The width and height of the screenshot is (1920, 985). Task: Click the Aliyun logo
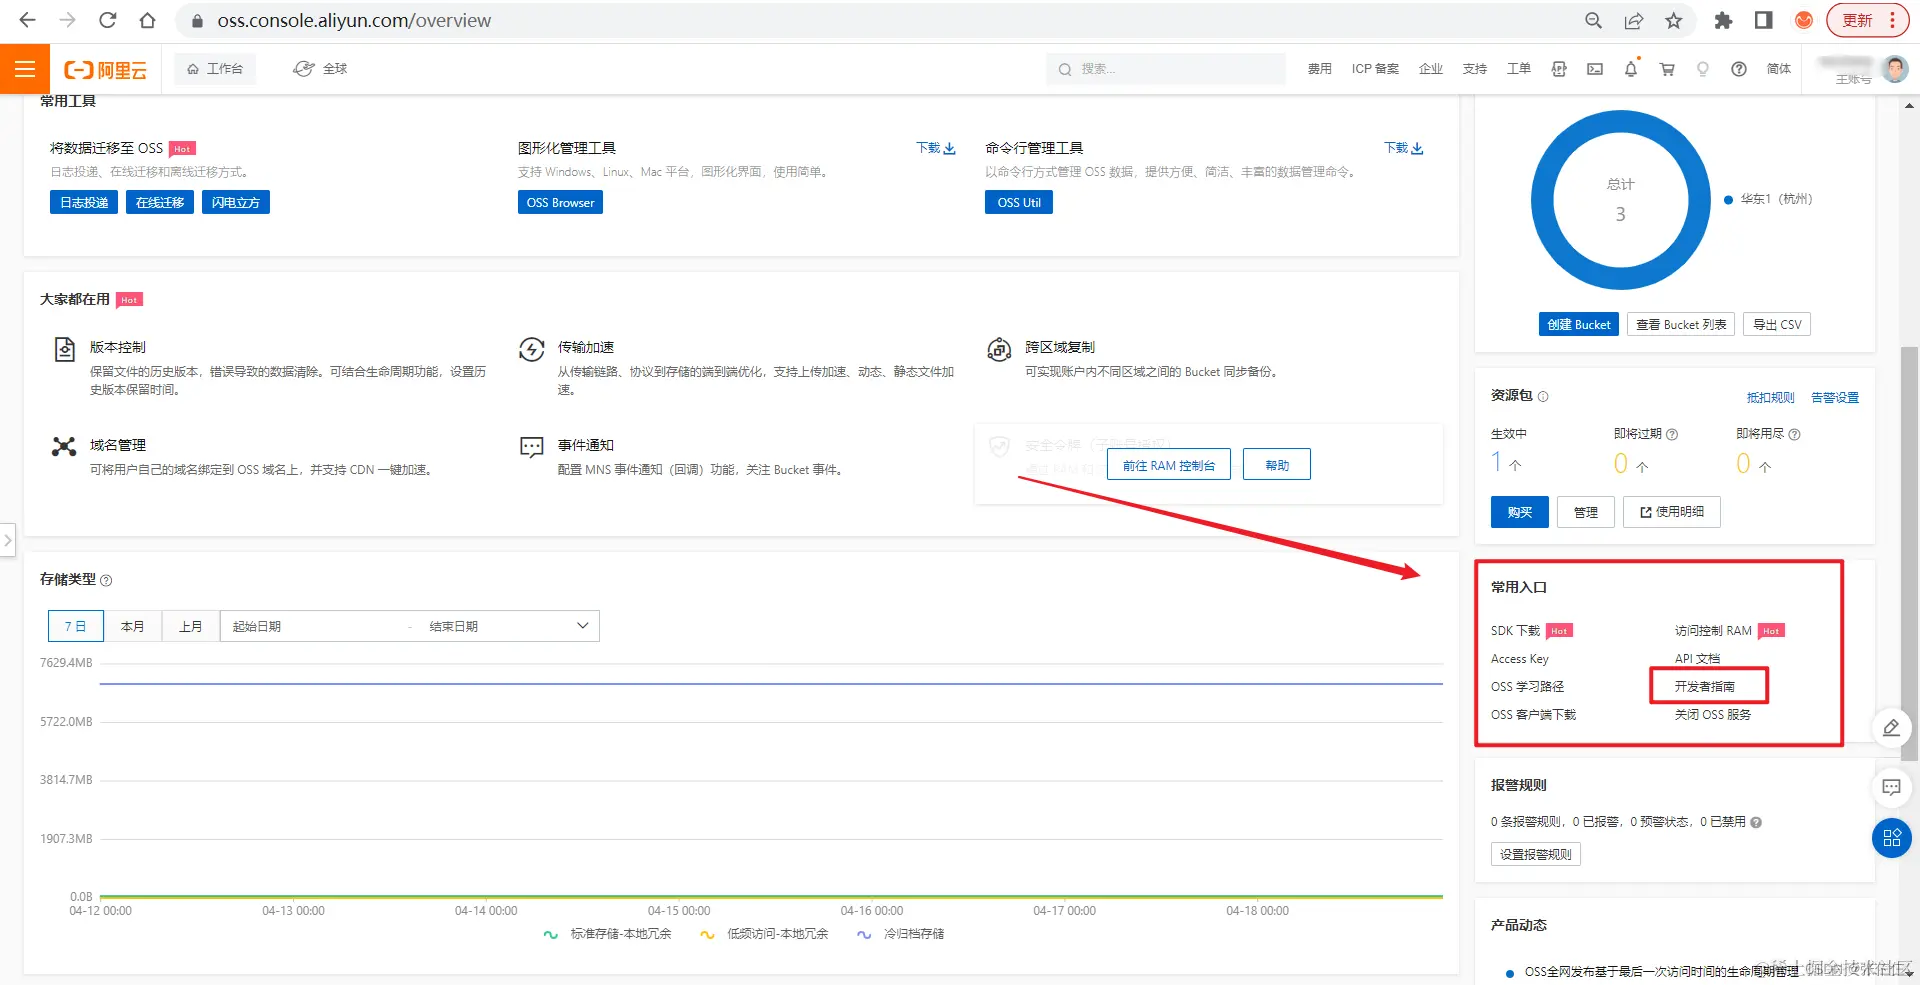pos(105,70)
